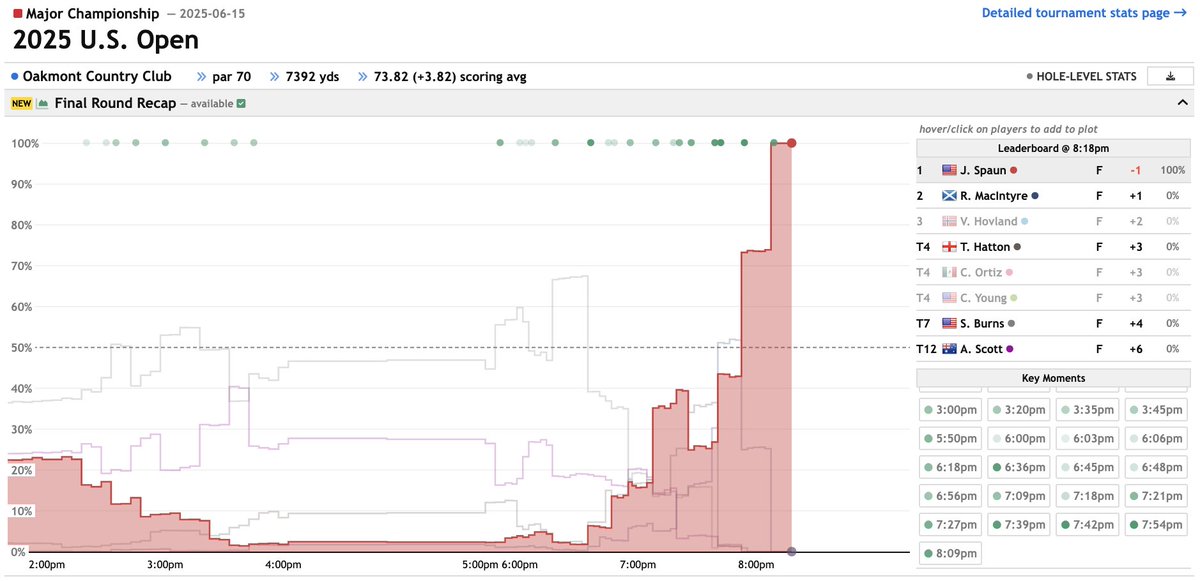Viewport: 1200px width, 581px height.
Task: Add C. Ortiz to the plot
Action: 1053,272
